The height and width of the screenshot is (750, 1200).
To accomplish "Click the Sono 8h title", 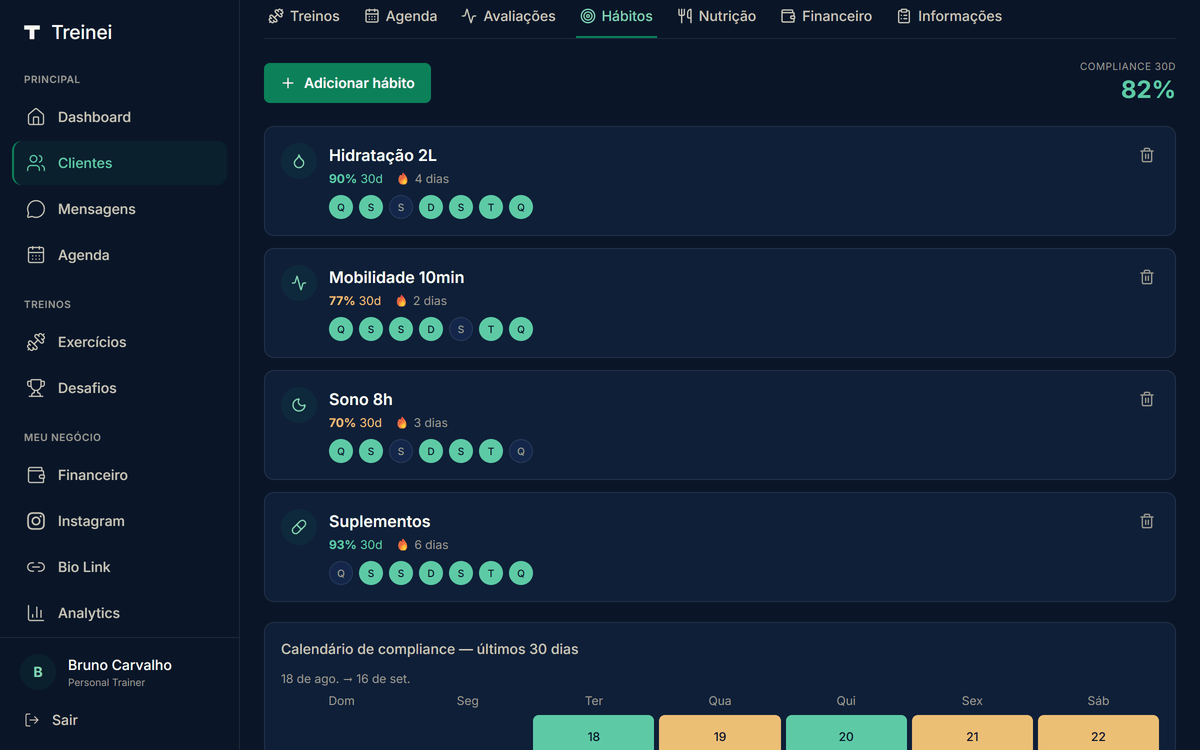I will [361, 399].
